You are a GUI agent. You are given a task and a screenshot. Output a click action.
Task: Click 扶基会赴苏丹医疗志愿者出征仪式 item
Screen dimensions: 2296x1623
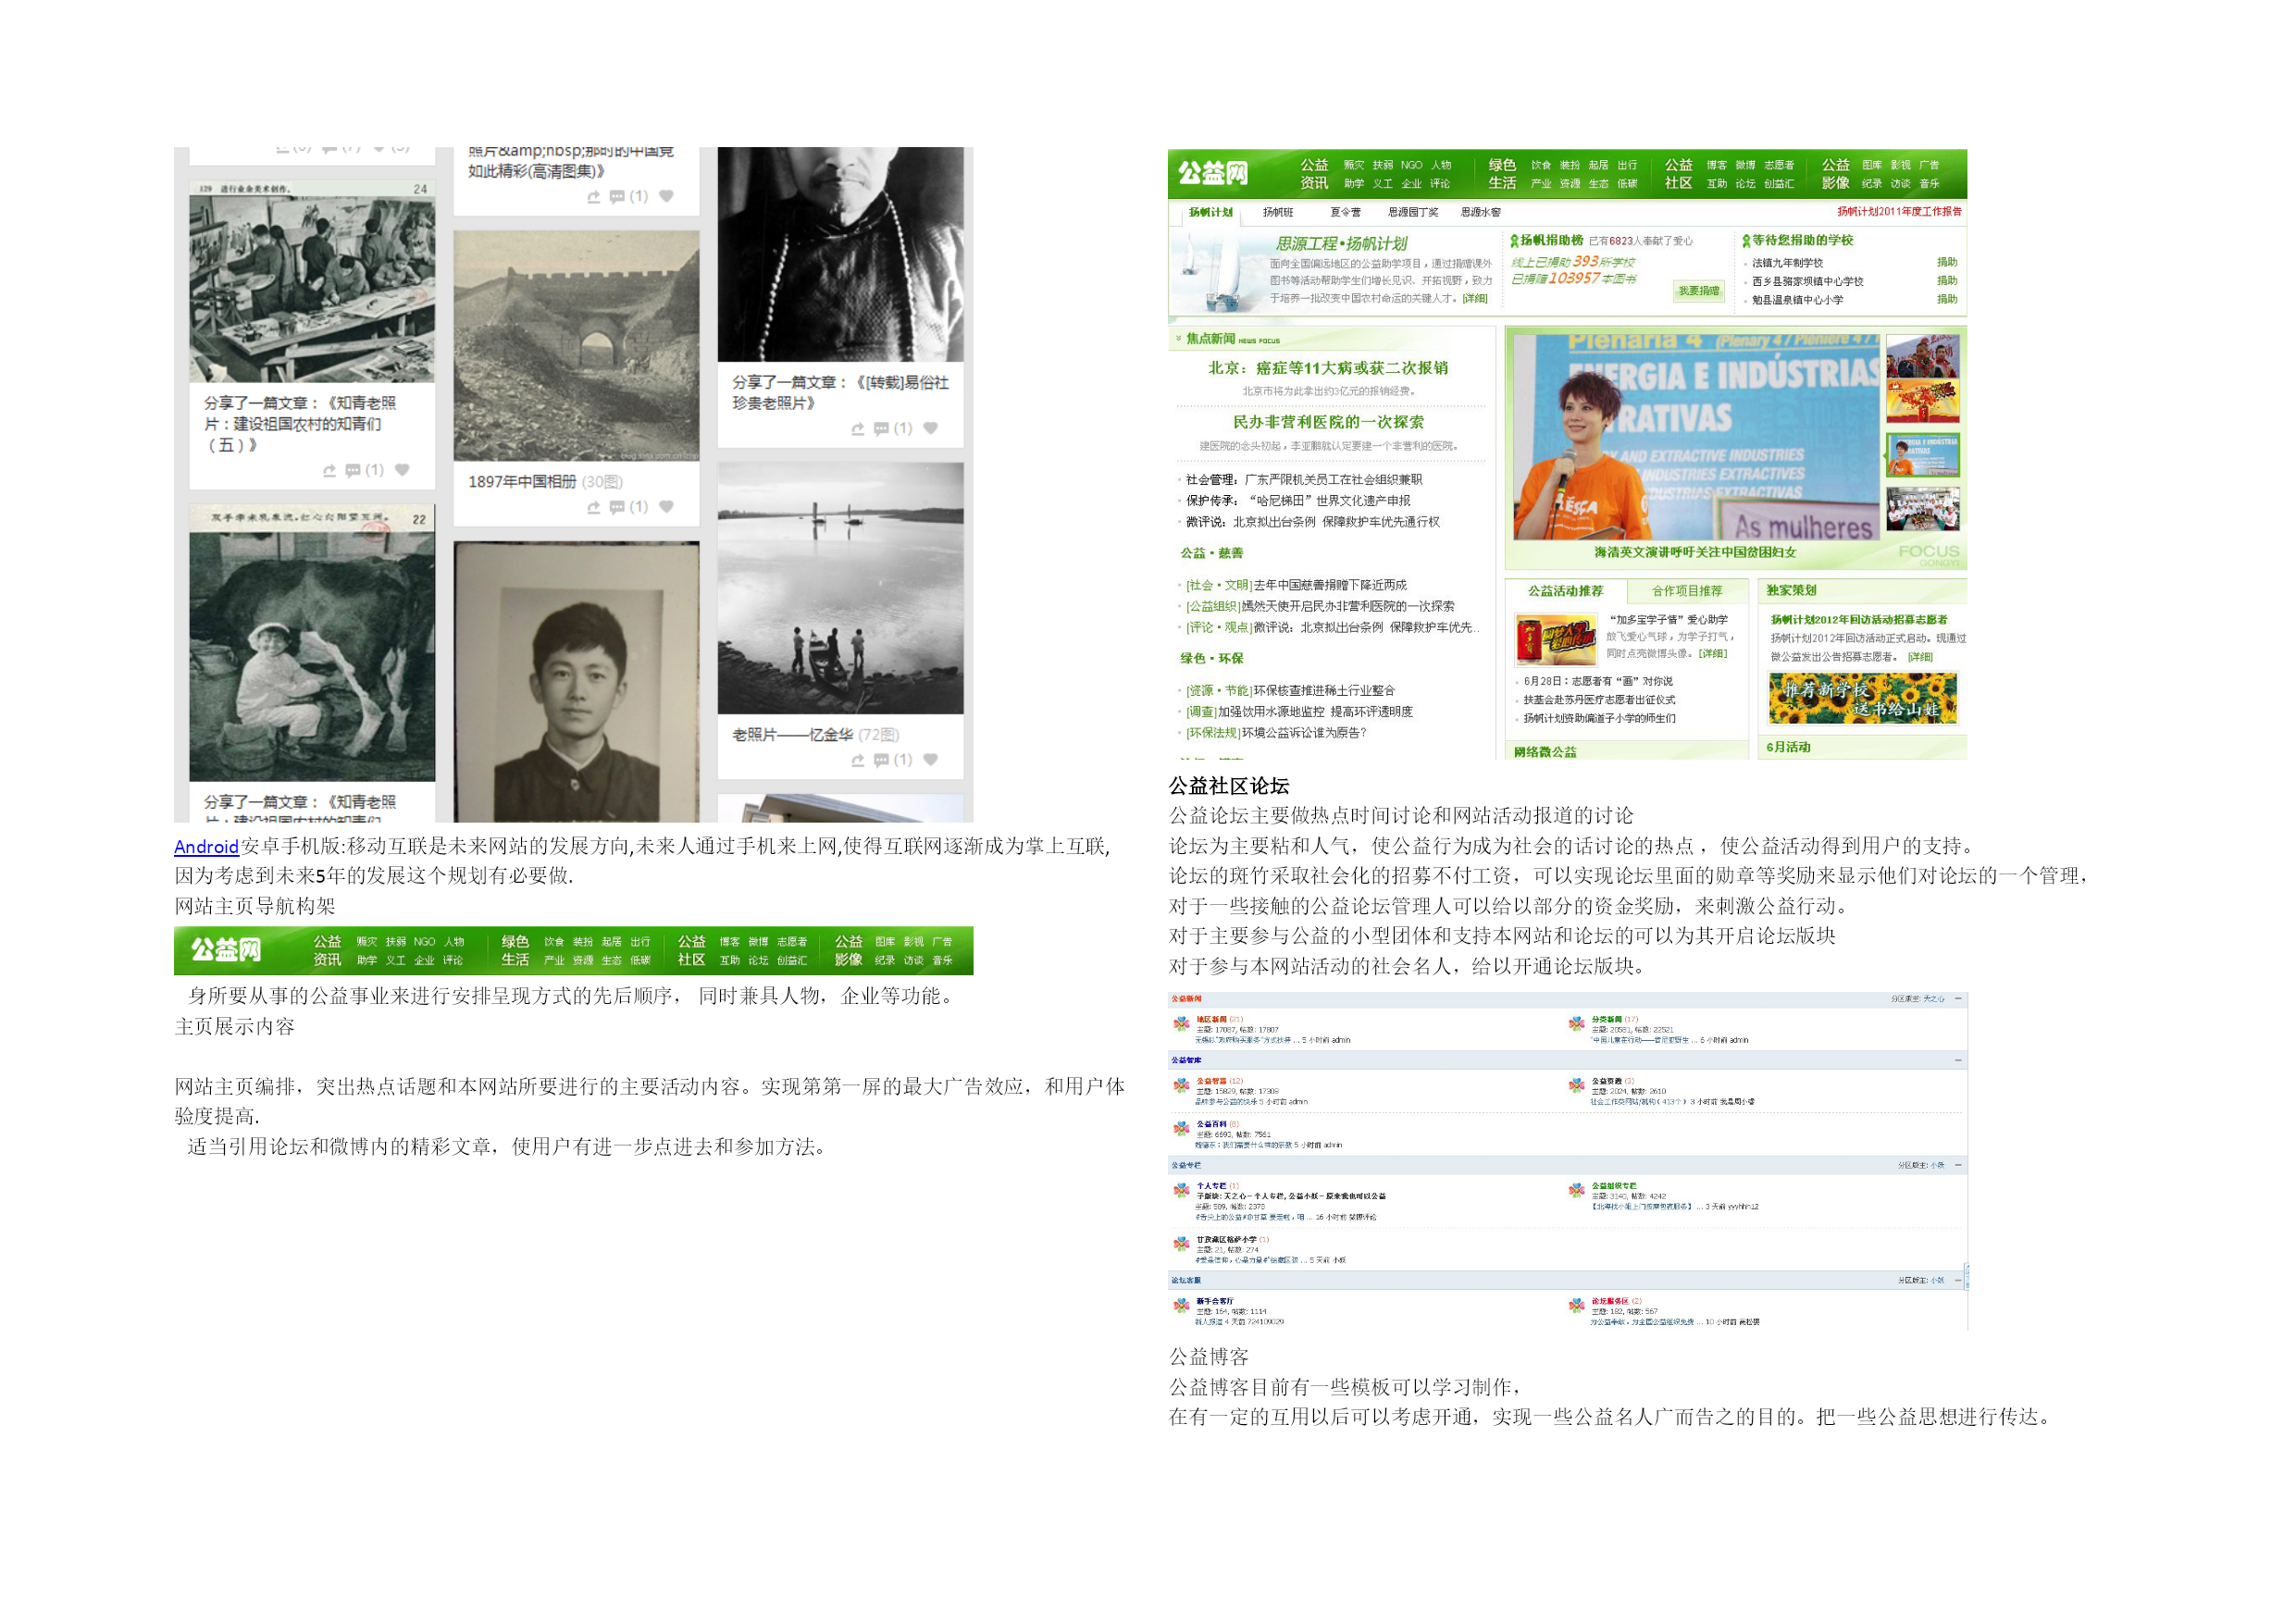tap(1598, 700)
